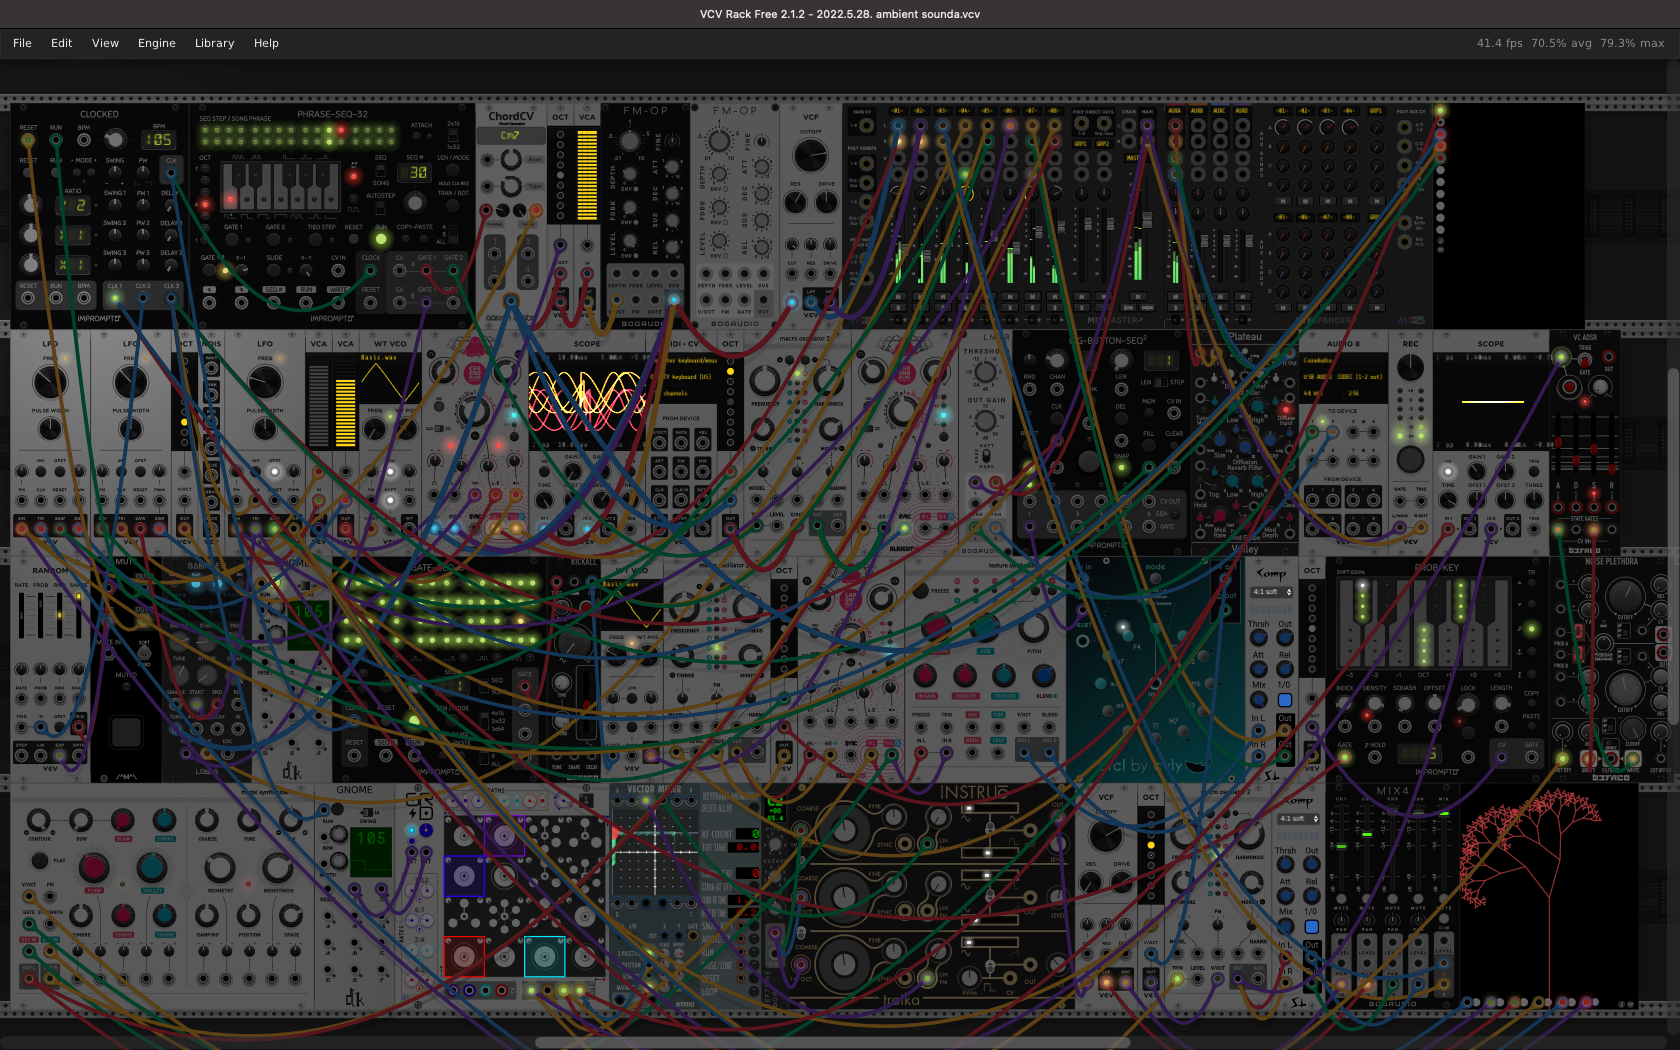The height and width of the screenshot is (1050, 1680).
Task: Click the large VCF CUTOFF knob in top row
Action: [x=811, y=156]
